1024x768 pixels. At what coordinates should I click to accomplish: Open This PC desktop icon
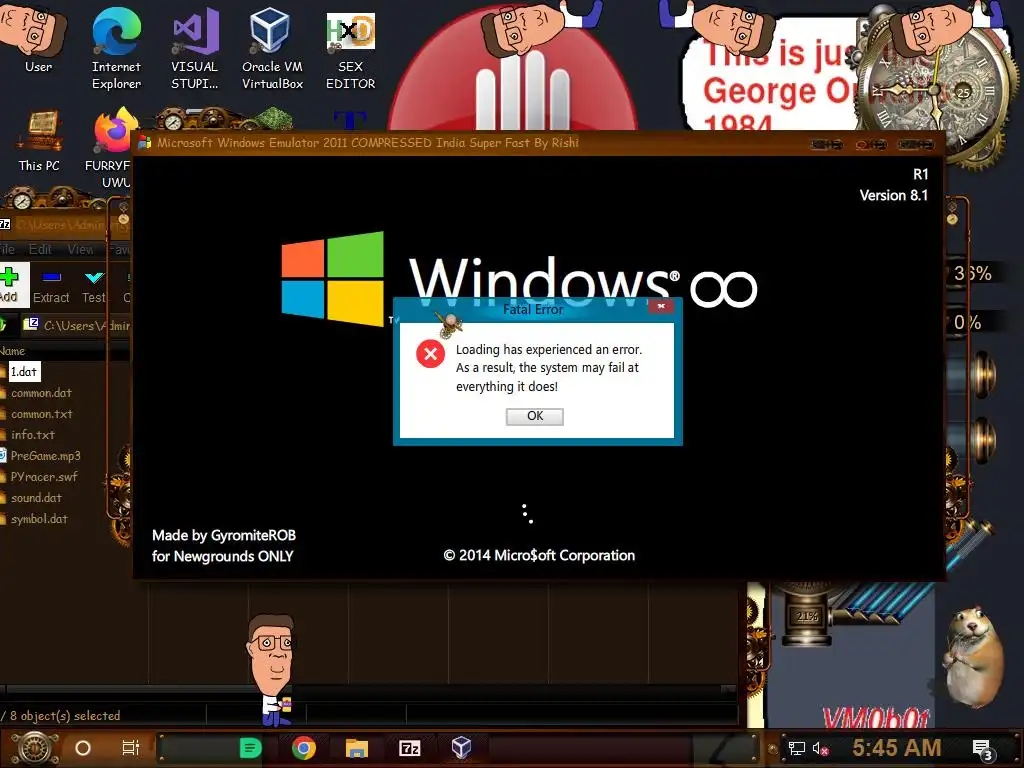coord(39,140)
